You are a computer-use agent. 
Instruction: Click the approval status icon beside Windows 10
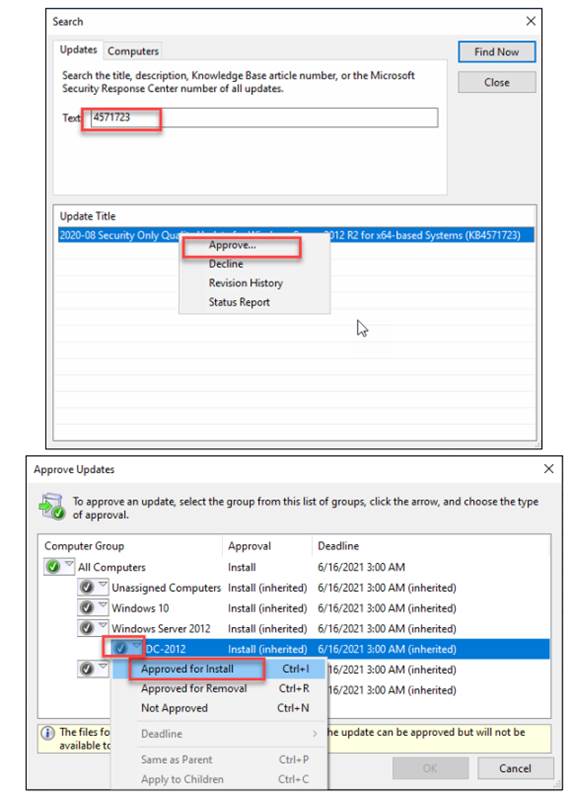coord(87,608)
